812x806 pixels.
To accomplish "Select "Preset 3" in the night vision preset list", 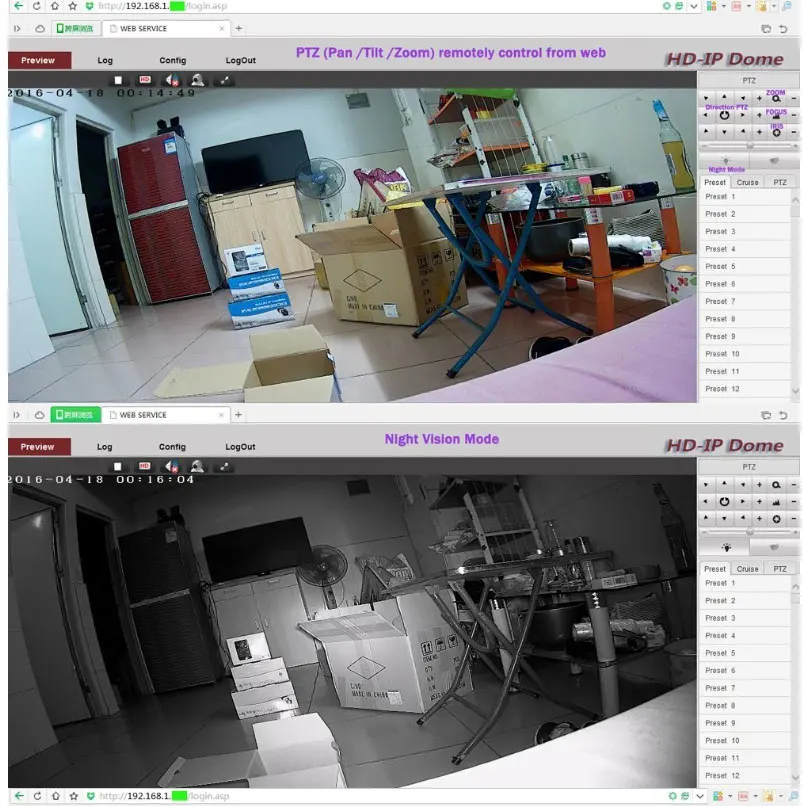I will coord(745,618).
